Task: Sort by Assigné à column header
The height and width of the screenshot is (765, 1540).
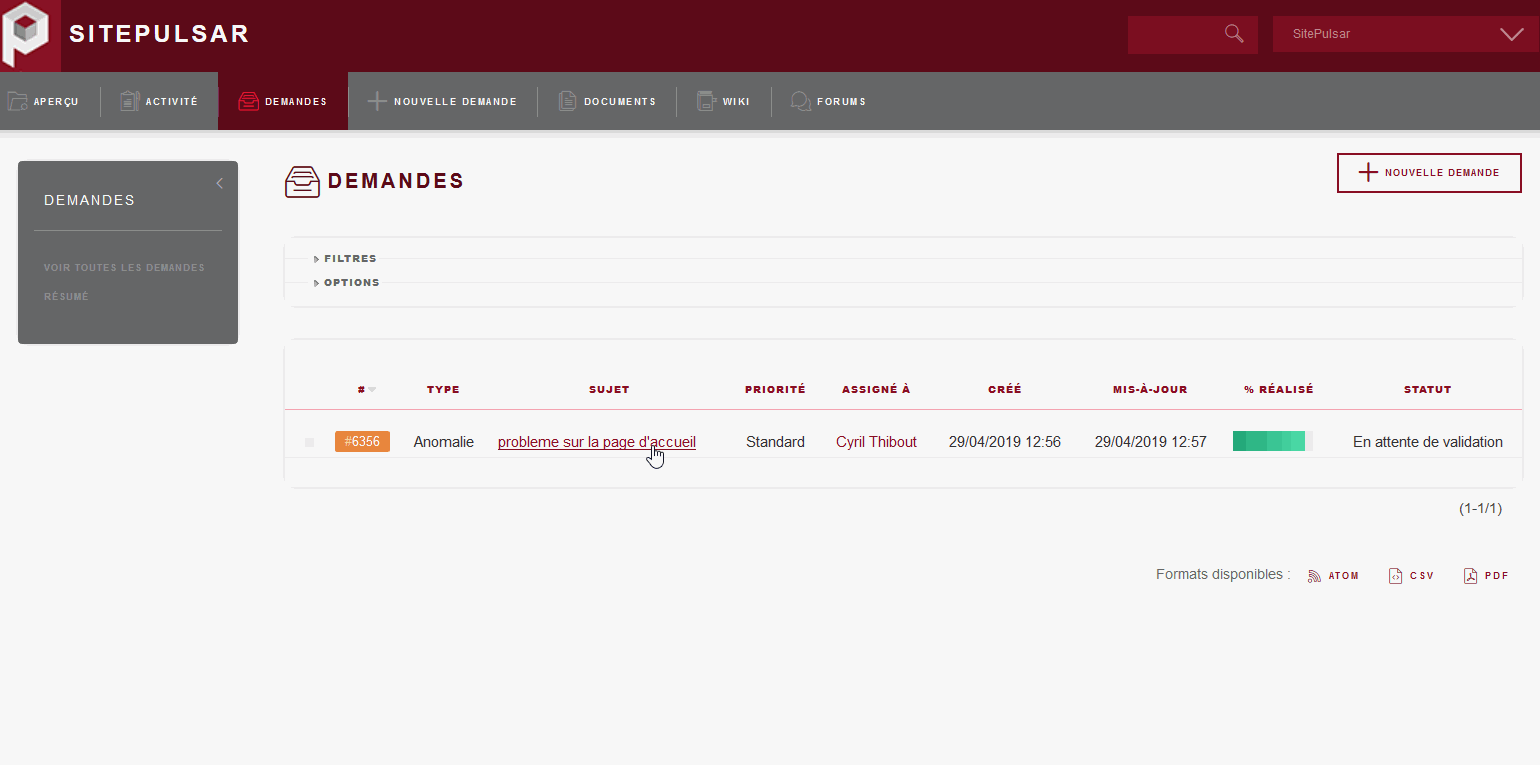Action: pos(876,390)
